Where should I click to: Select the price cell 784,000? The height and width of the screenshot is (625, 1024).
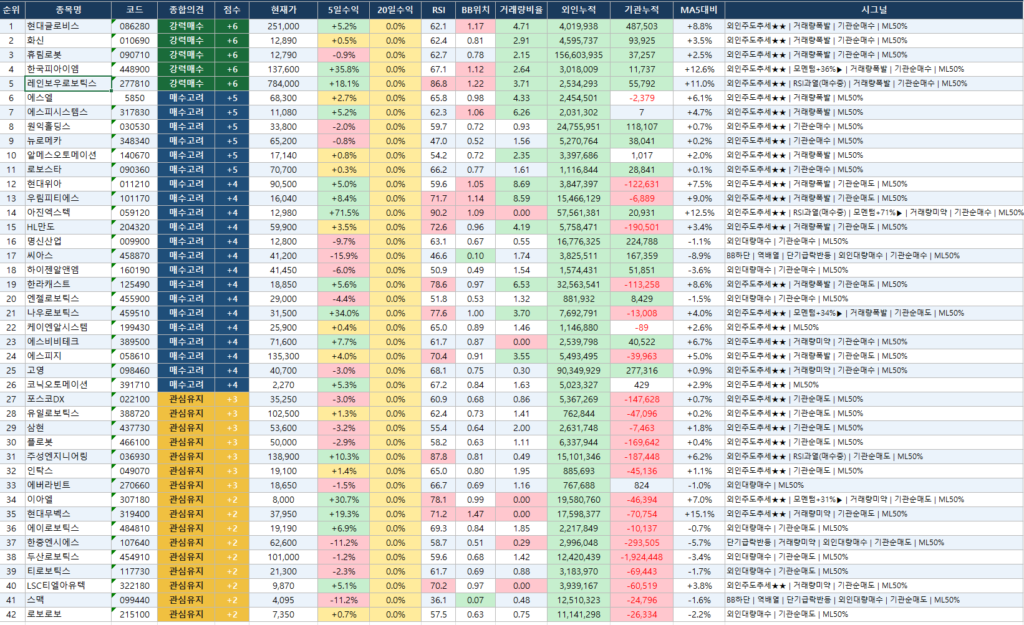pos(283,84)
